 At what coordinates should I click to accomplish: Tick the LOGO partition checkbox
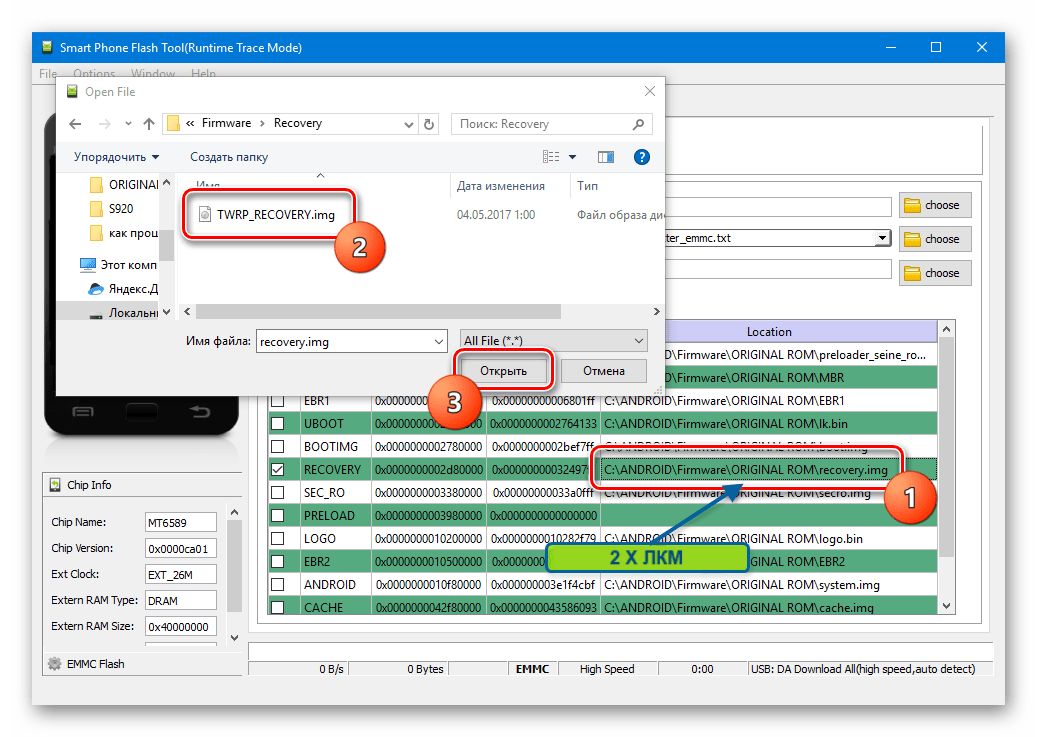point(278,539)
